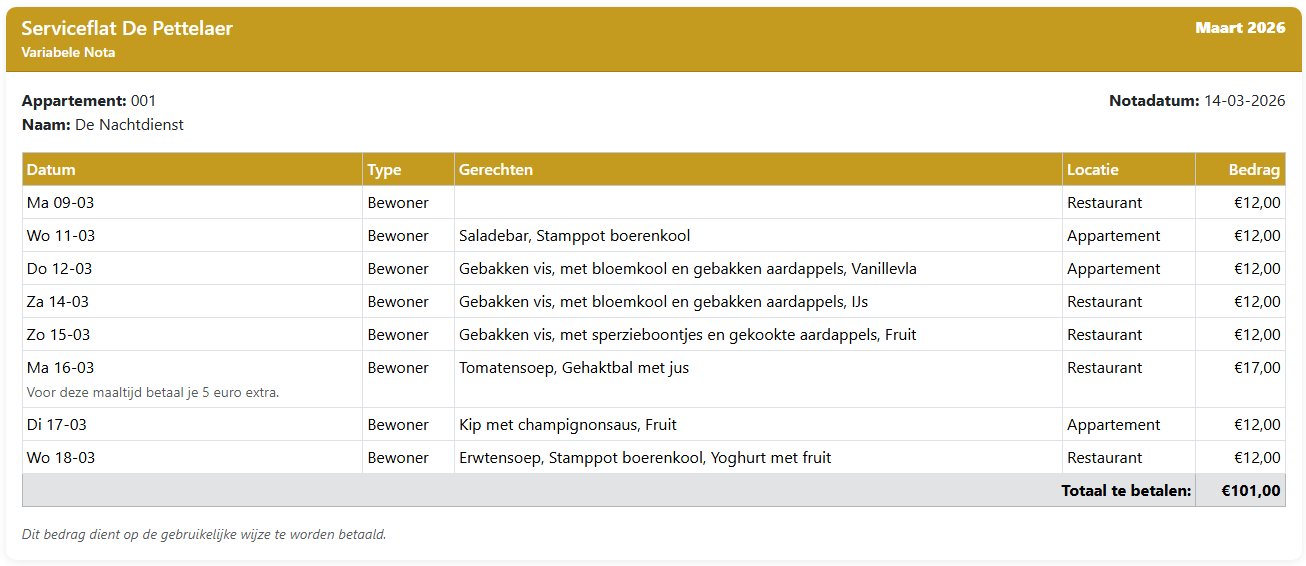Click the Type column header
The width and height of the screenshot is (1306, 566).
pyautogui.click(x=384, y=170)
